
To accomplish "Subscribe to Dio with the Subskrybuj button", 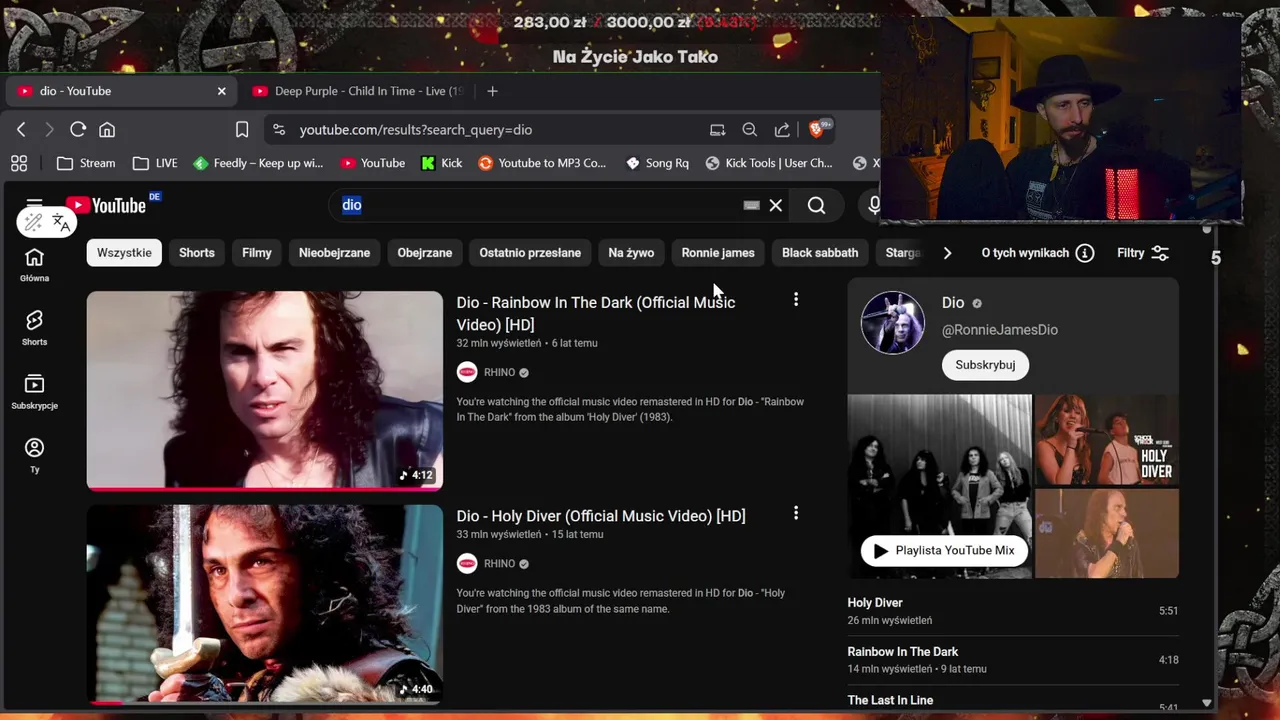I will tap(985, 365).
